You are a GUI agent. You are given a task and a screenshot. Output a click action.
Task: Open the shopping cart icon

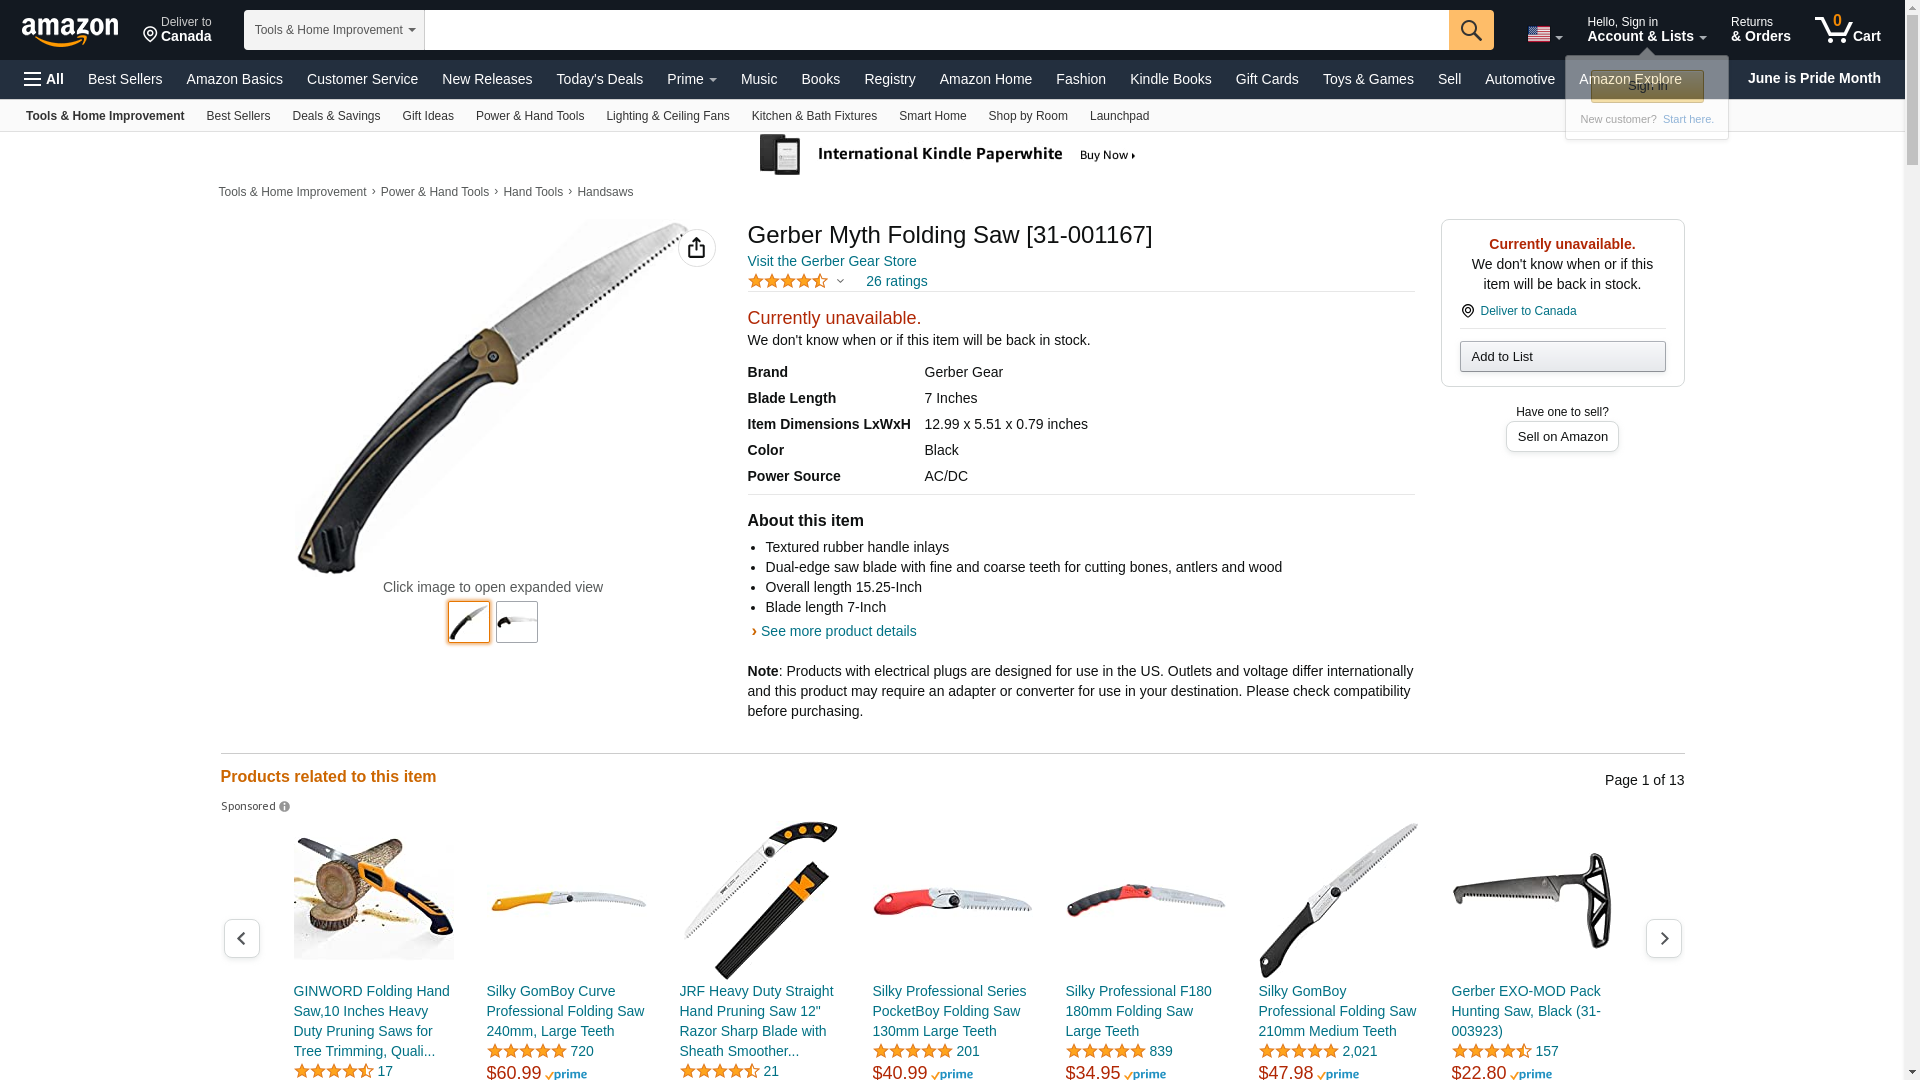[1847, 30]
